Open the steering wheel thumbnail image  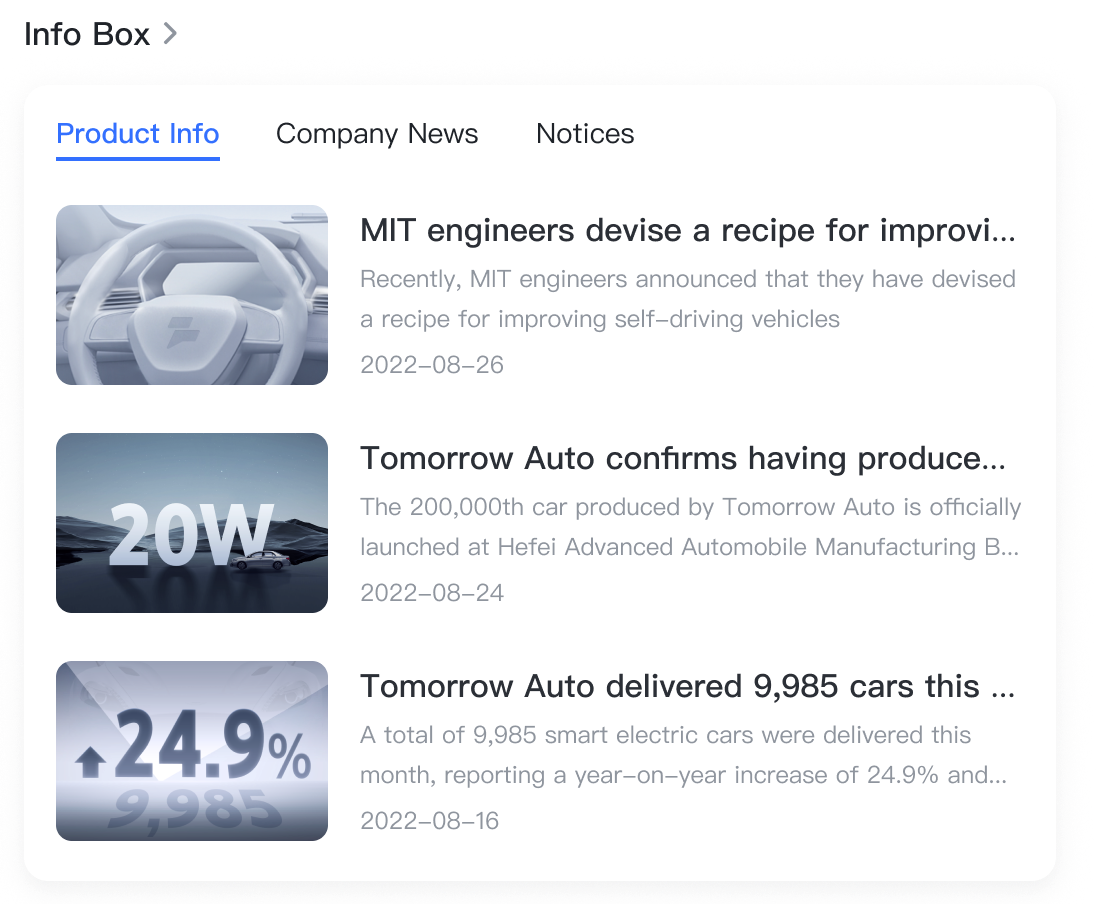pos(192,295)
